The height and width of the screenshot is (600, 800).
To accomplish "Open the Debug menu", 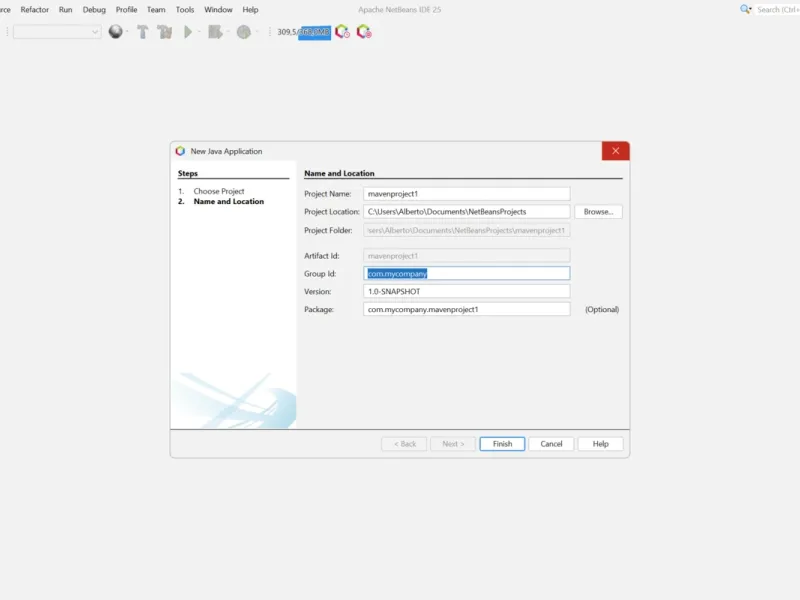I will coord(94,10).
